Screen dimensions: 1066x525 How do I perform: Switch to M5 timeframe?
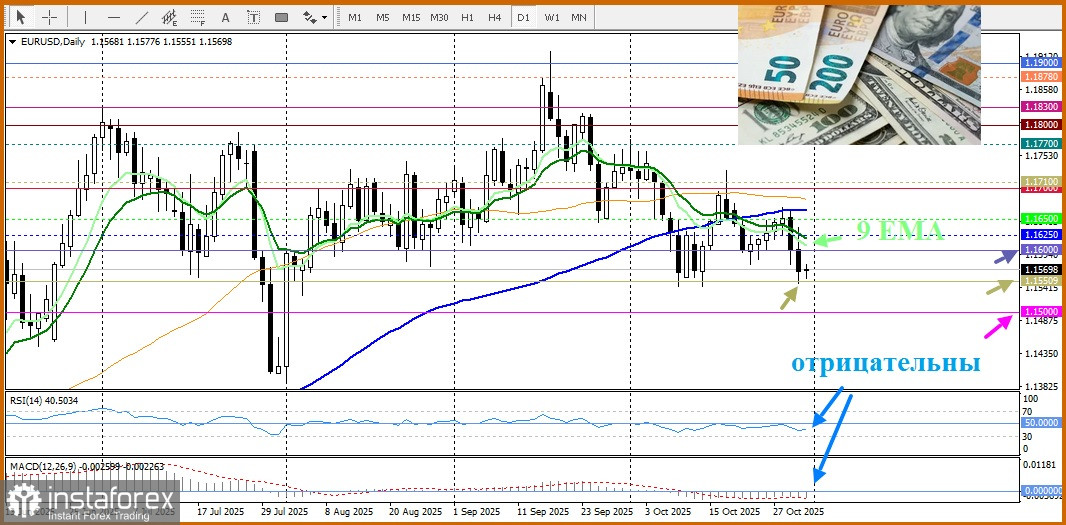pyautogui.click(x=383, y=17)
